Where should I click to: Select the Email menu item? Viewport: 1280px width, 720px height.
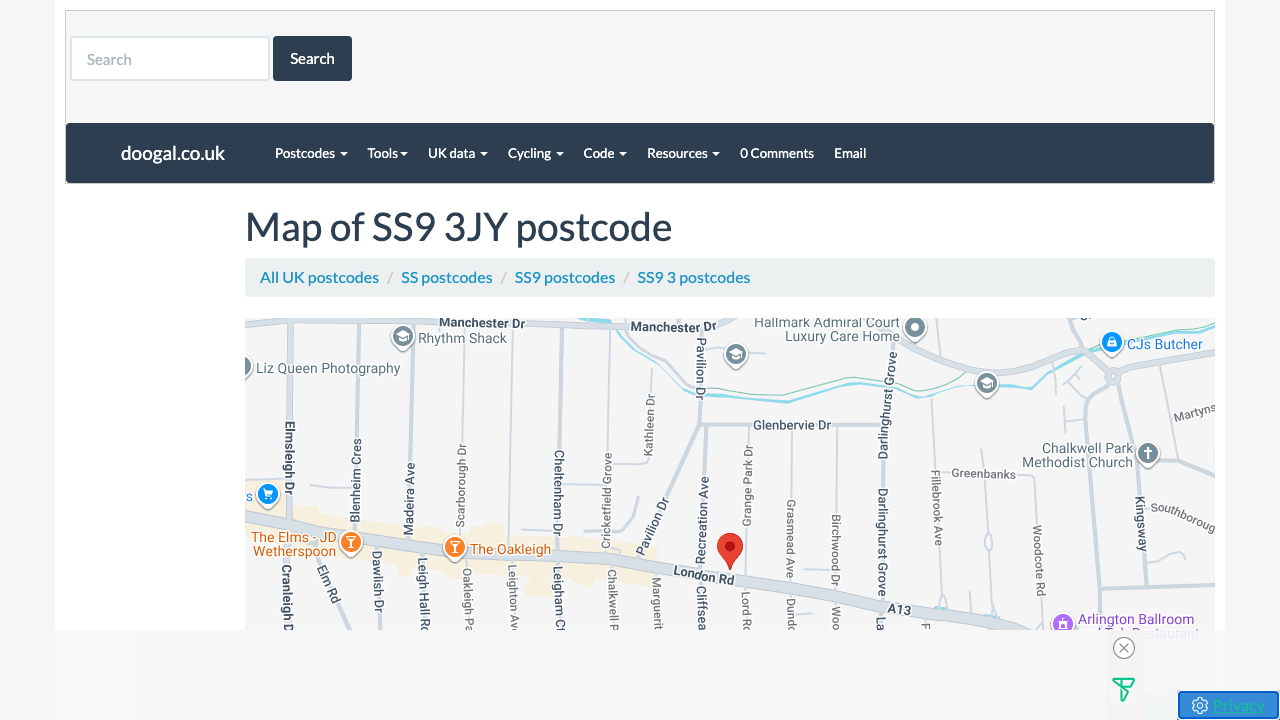point(850,153)
